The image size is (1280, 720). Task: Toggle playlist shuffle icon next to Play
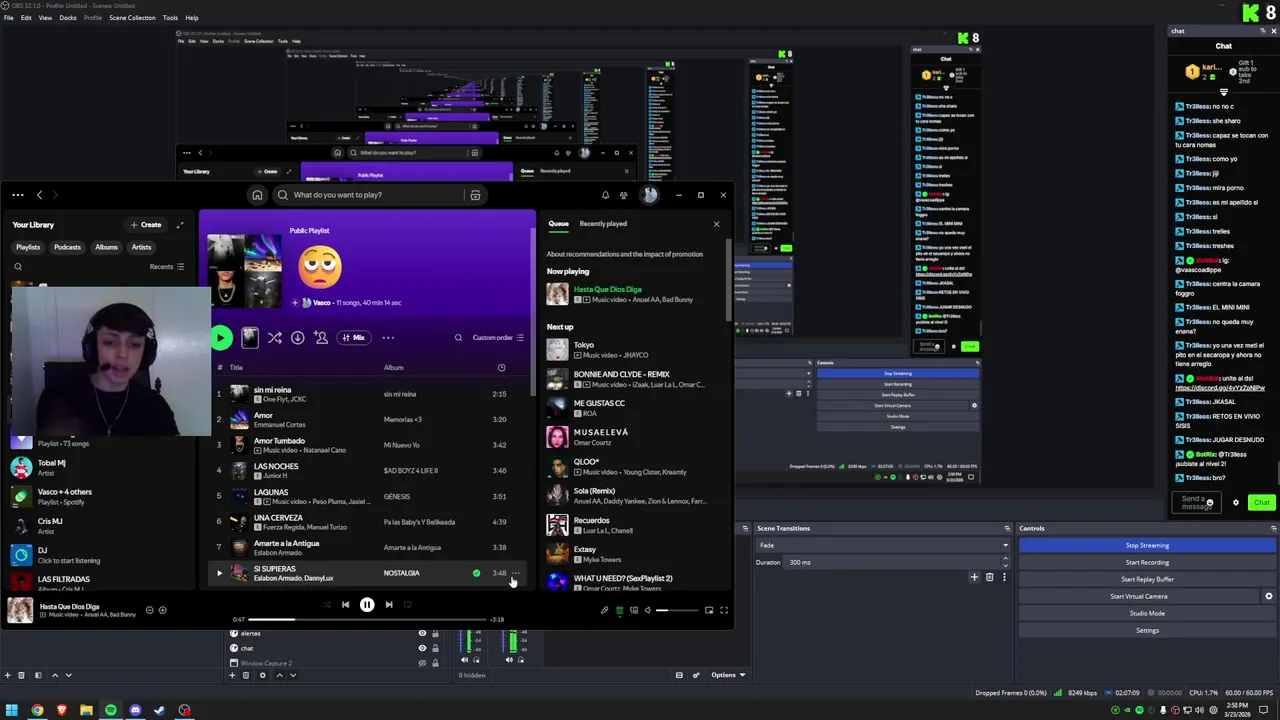coord(275,338)
